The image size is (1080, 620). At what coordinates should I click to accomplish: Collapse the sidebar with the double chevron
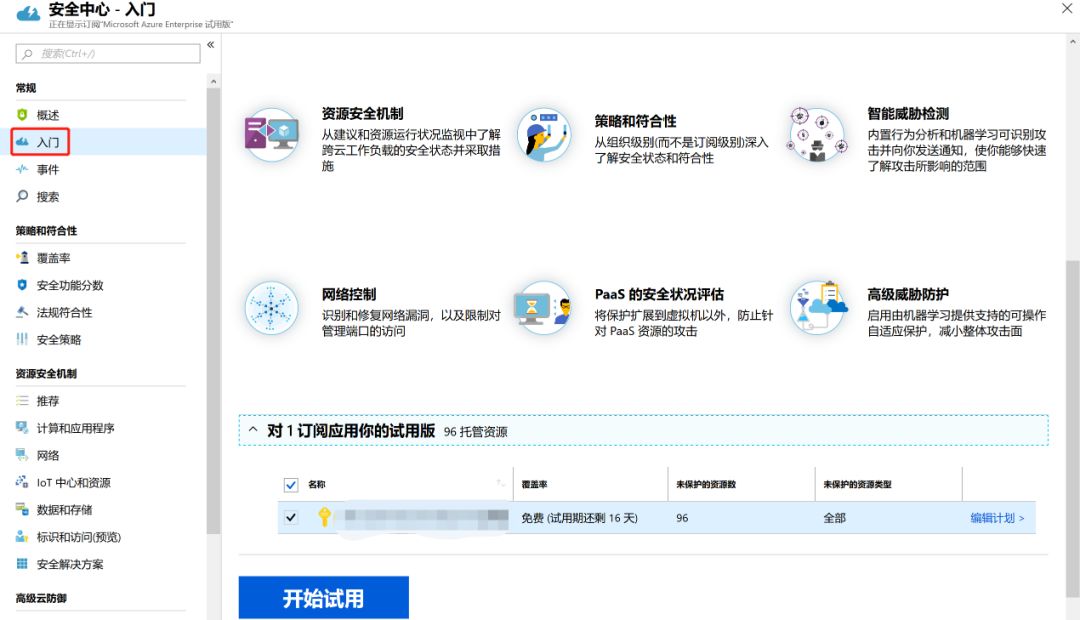(x=211, y=45)
